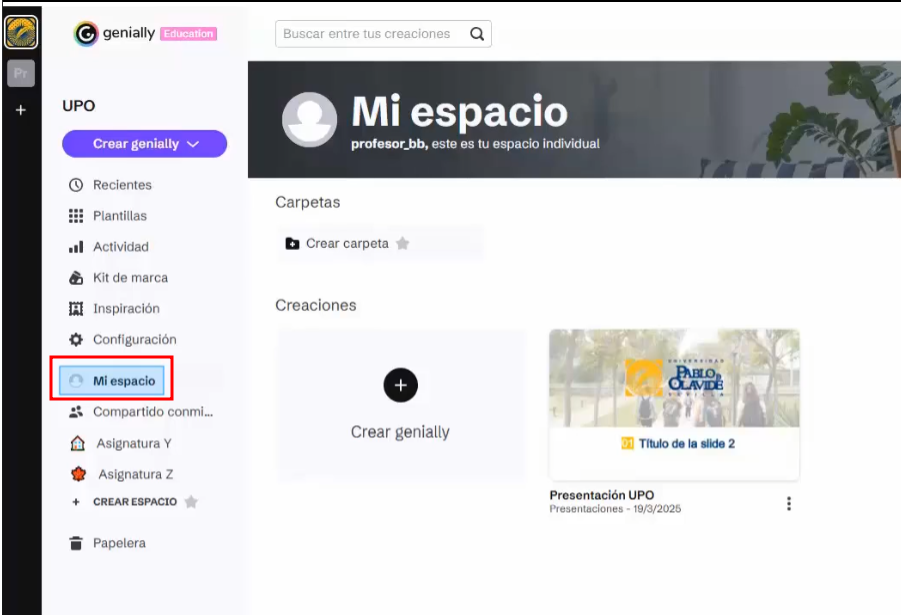Click the Genially logo icon
The image size is (901, 615).
pos(87,34)
